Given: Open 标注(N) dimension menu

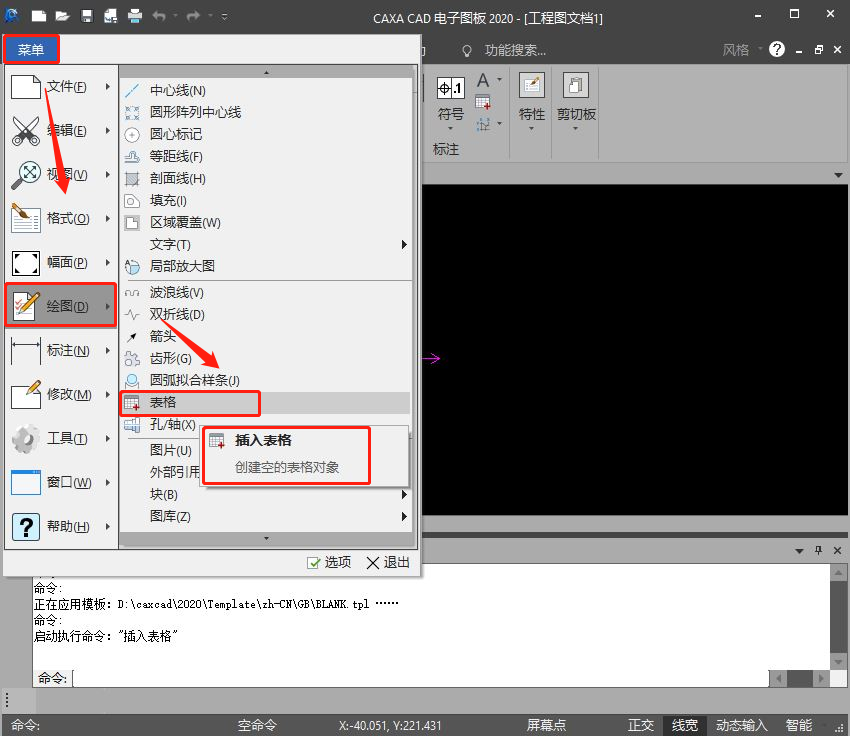Looking at the screenshot, I should (x=61, y=350).
